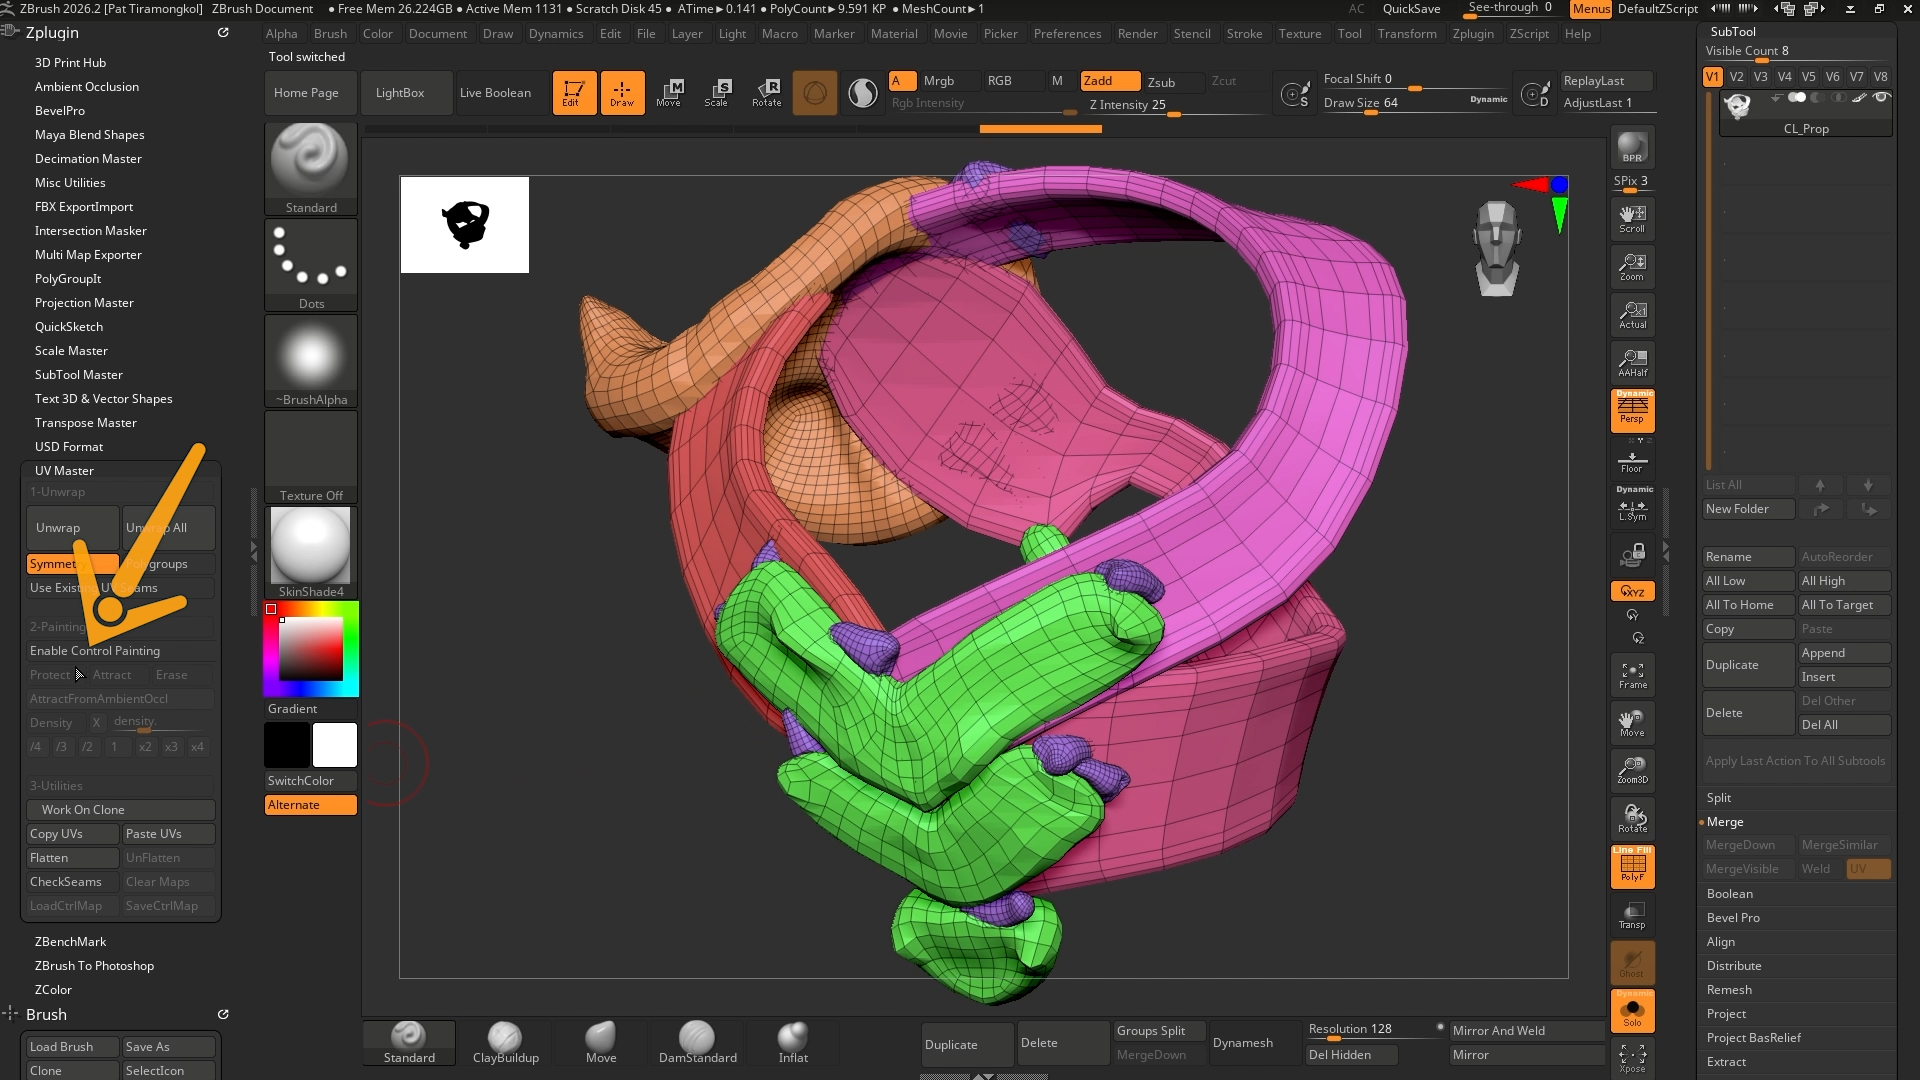Viewport: 1920px width, 1080px height.
Task: Expand the Boolean section in SubTool
Action: coord(1729,894)
